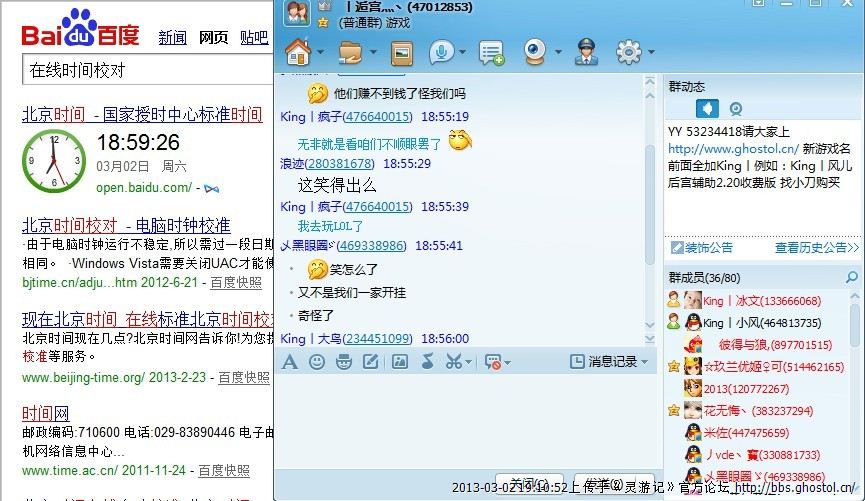Expand the group settings gear dropdown
The width and height of the screenshot is (865, 501).
pyautogui.click(x=650, y=52)
